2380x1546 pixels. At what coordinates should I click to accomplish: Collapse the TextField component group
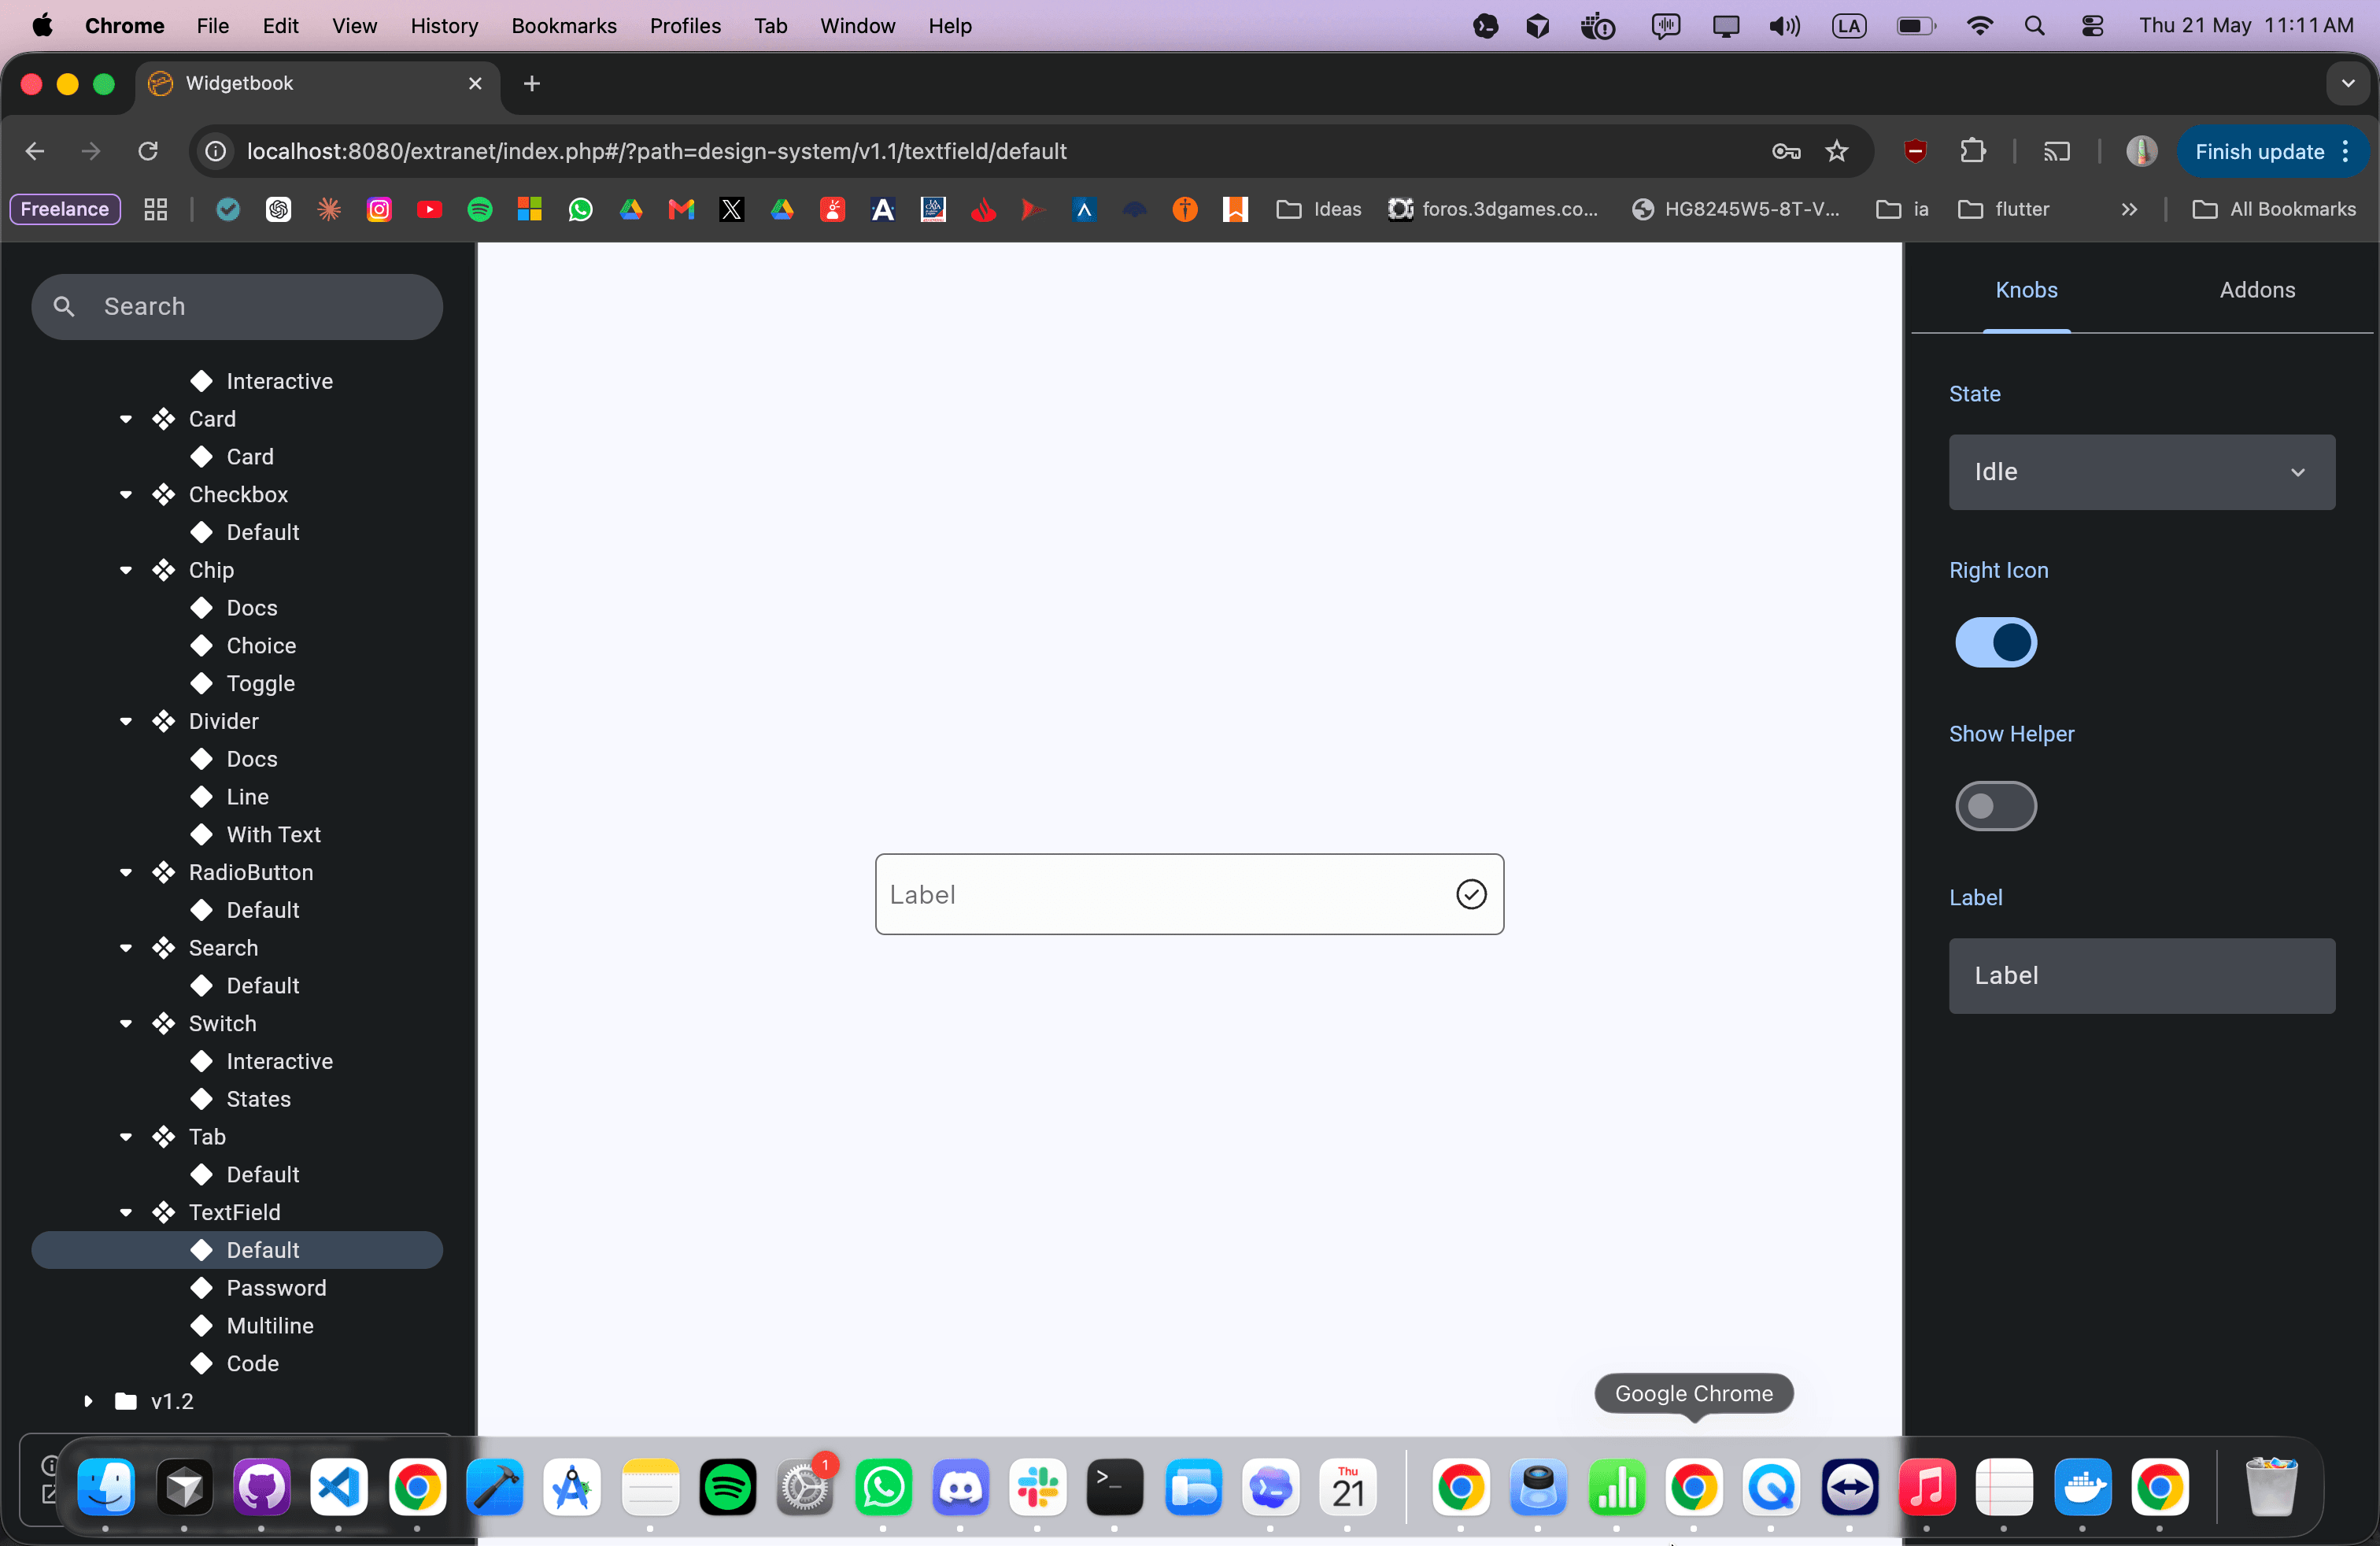tap(126, 1212)
